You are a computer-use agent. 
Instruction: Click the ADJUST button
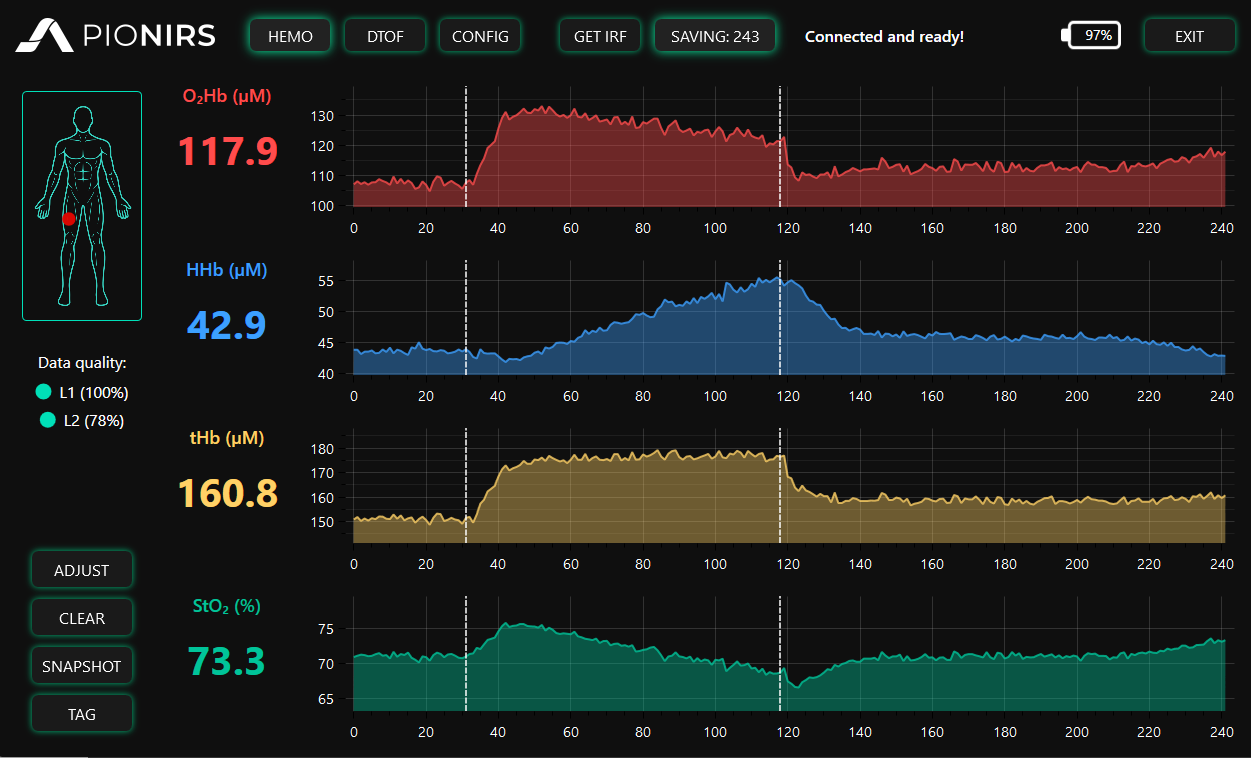pyautogui.click(x=82, y=570)
